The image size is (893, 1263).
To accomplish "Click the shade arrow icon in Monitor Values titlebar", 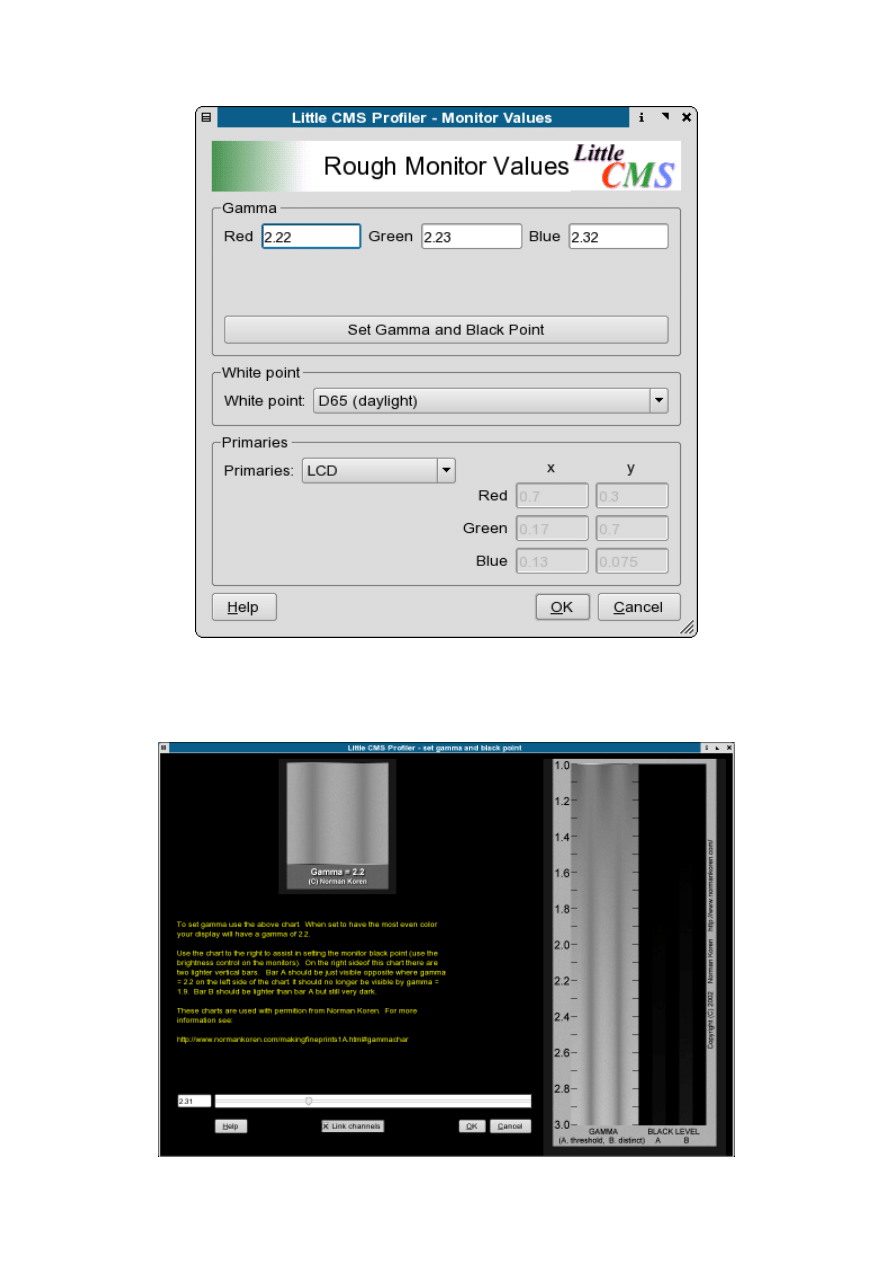I will point(665,117).
